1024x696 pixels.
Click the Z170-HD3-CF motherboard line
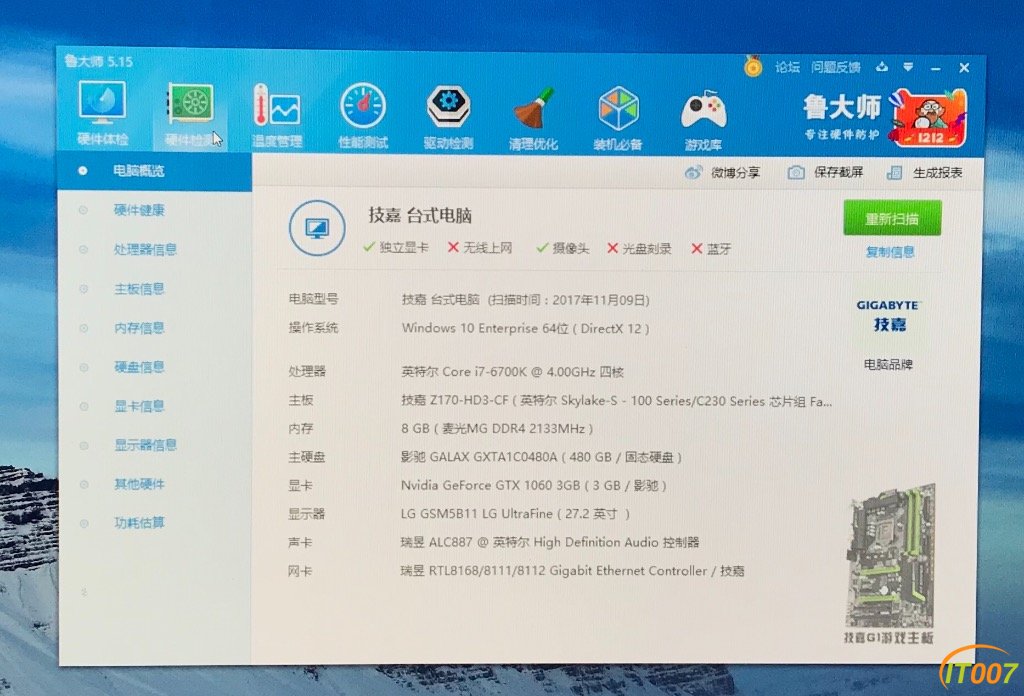pyautogui.click(x=616, y=401)
